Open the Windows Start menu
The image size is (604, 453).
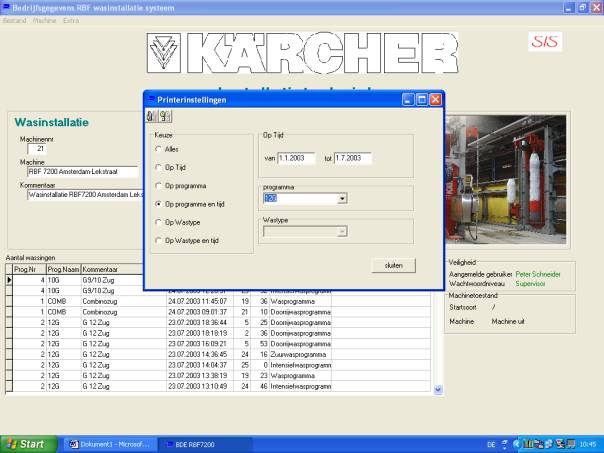[x=28, y=444]
